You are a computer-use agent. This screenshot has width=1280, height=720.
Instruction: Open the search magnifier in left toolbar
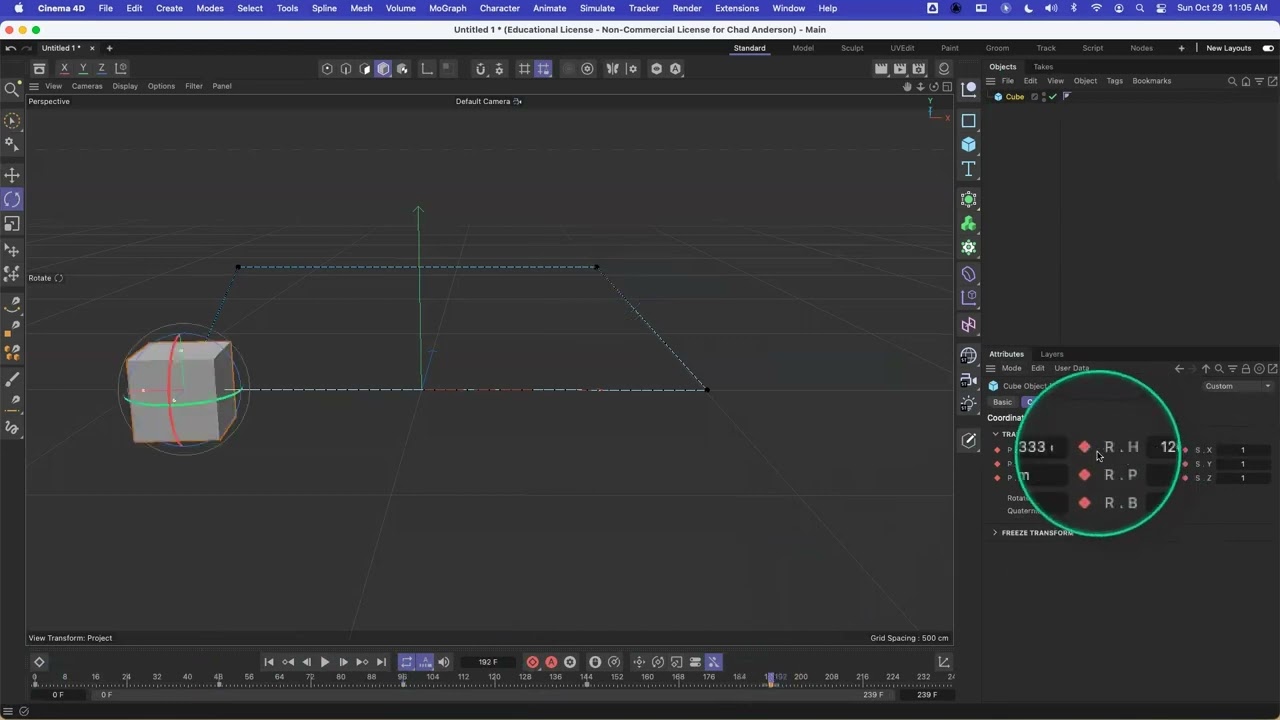(12, 90)
